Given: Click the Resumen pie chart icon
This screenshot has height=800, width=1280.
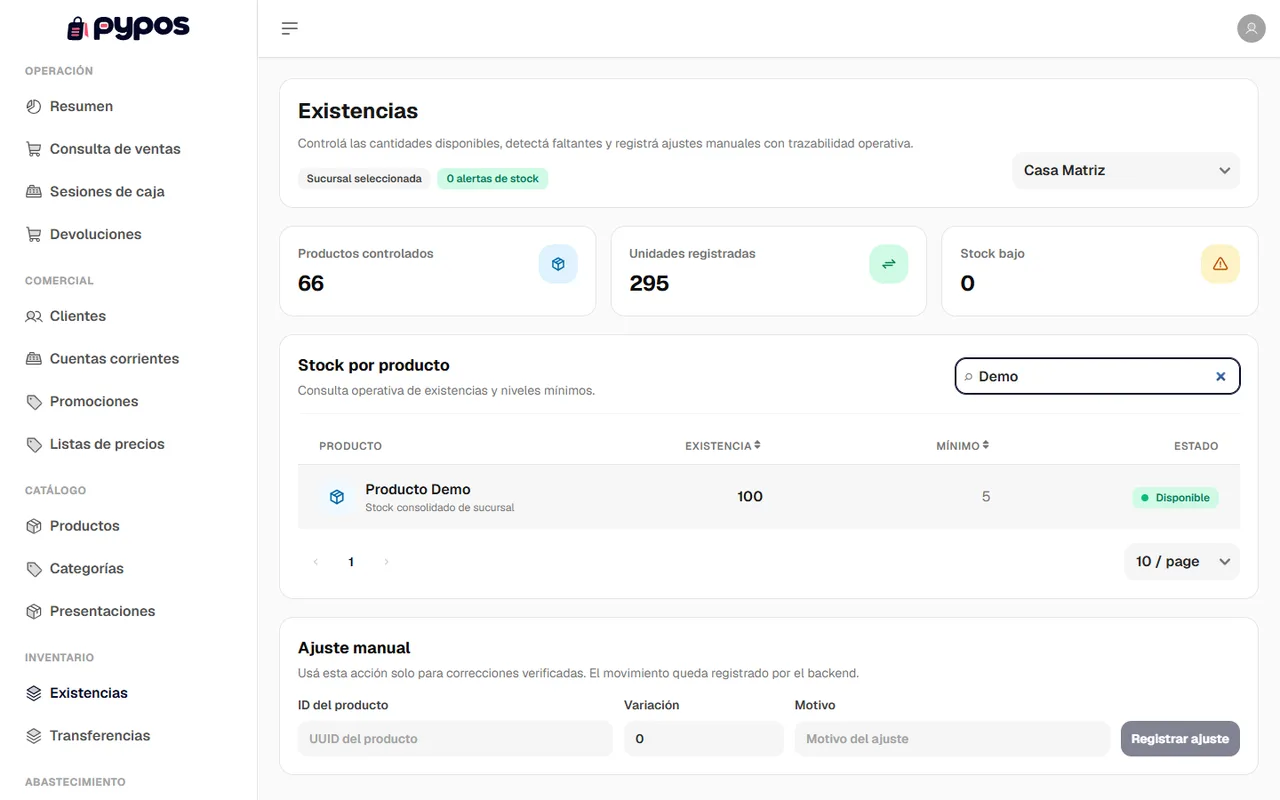Looking at the screenshot, I should tap(34, 106).
